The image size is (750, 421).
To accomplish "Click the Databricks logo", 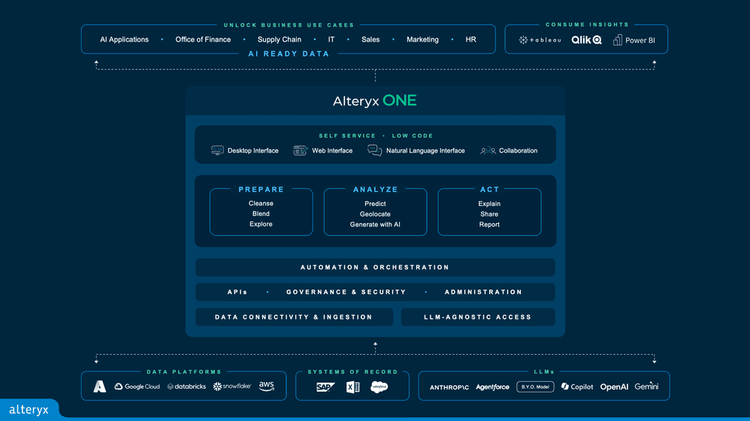I will pos(185,386).
